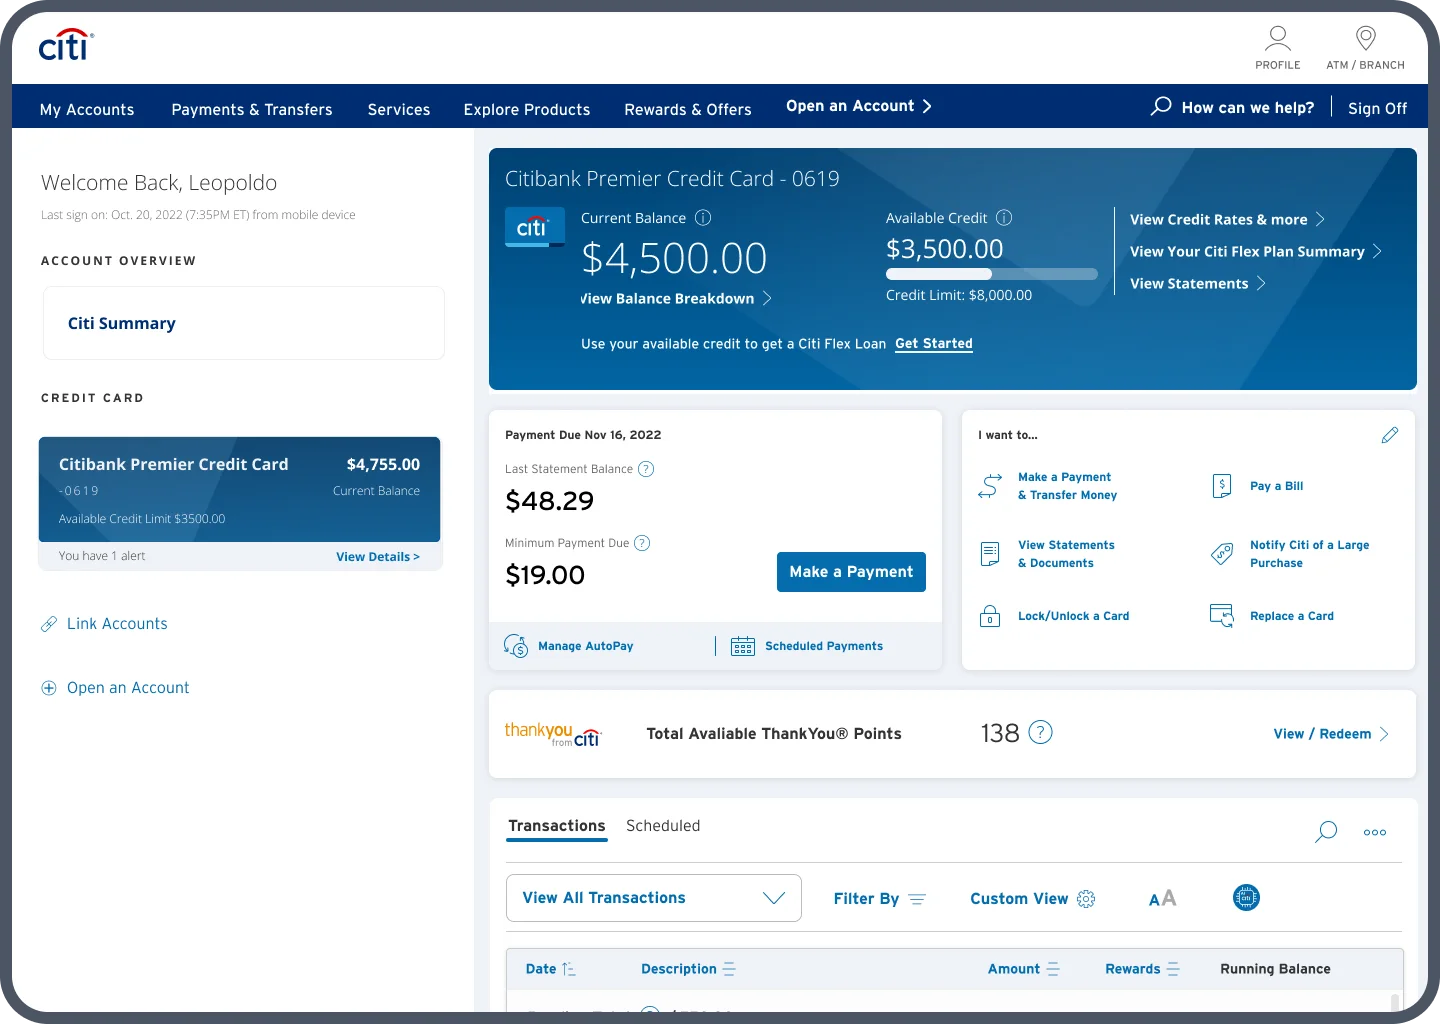Open Explore Products menu
Image resolution: width=1440 pixels, height=1024 pixels.
[527, 109]
